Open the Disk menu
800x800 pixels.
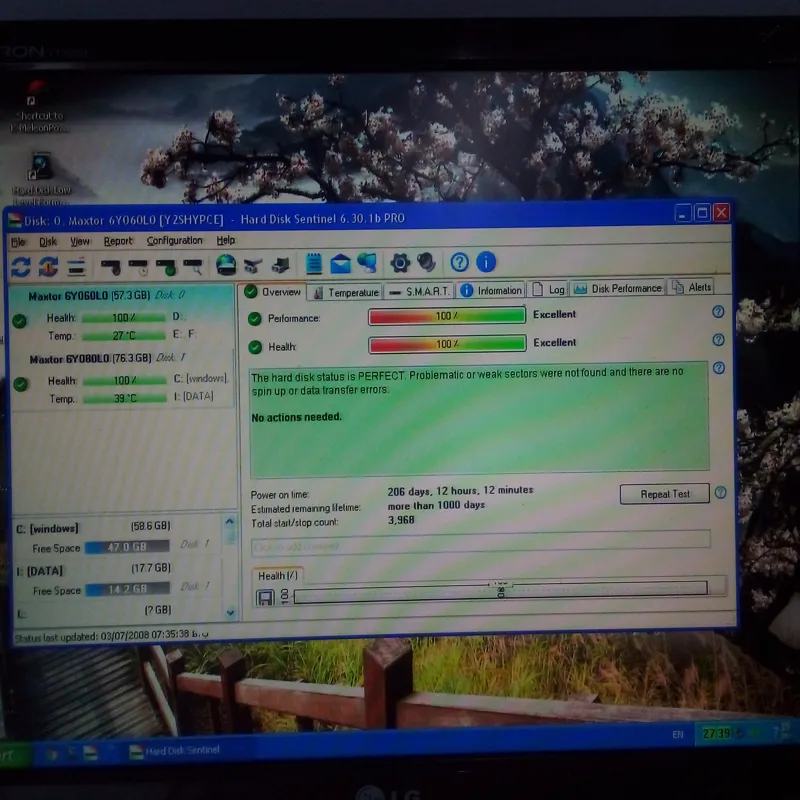click(48, 241)
